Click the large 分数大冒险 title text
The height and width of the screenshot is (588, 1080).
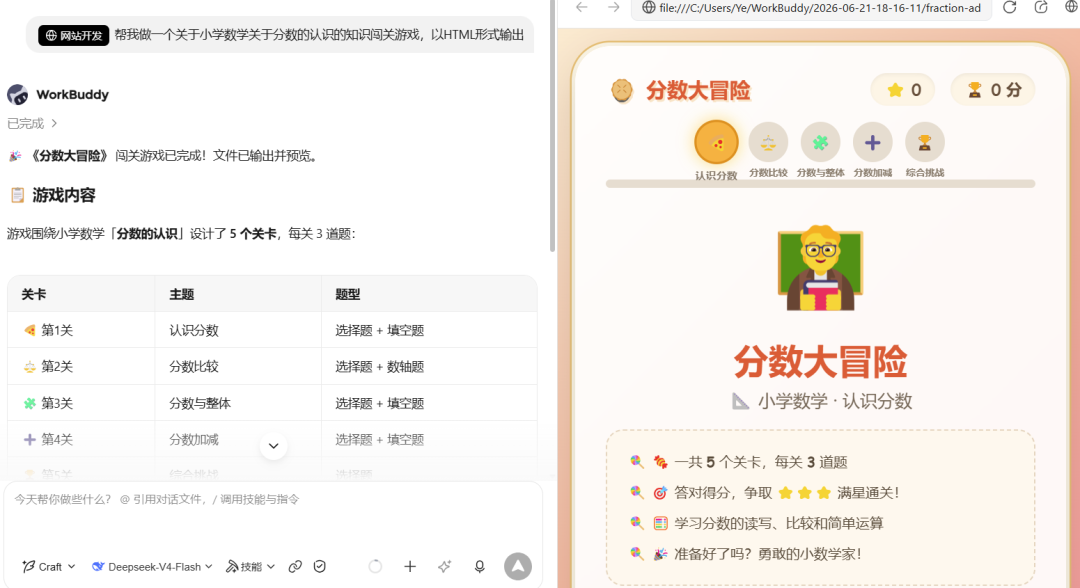click(820, 361)
